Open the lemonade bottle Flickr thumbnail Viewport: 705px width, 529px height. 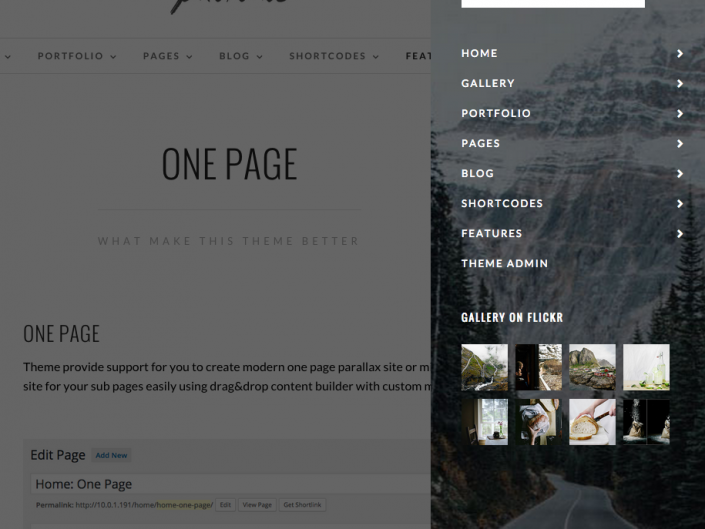pos(646,367)
